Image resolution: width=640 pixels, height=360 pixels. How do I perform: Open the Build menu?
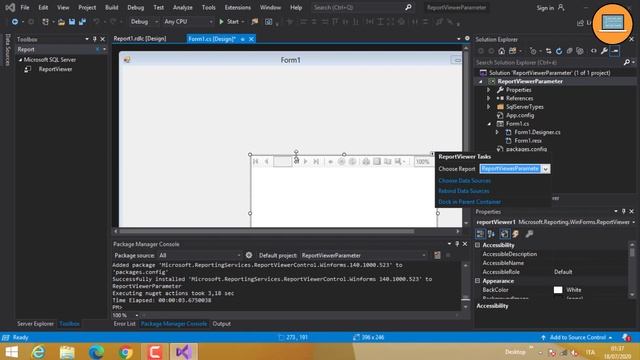(x=111, y=7)
